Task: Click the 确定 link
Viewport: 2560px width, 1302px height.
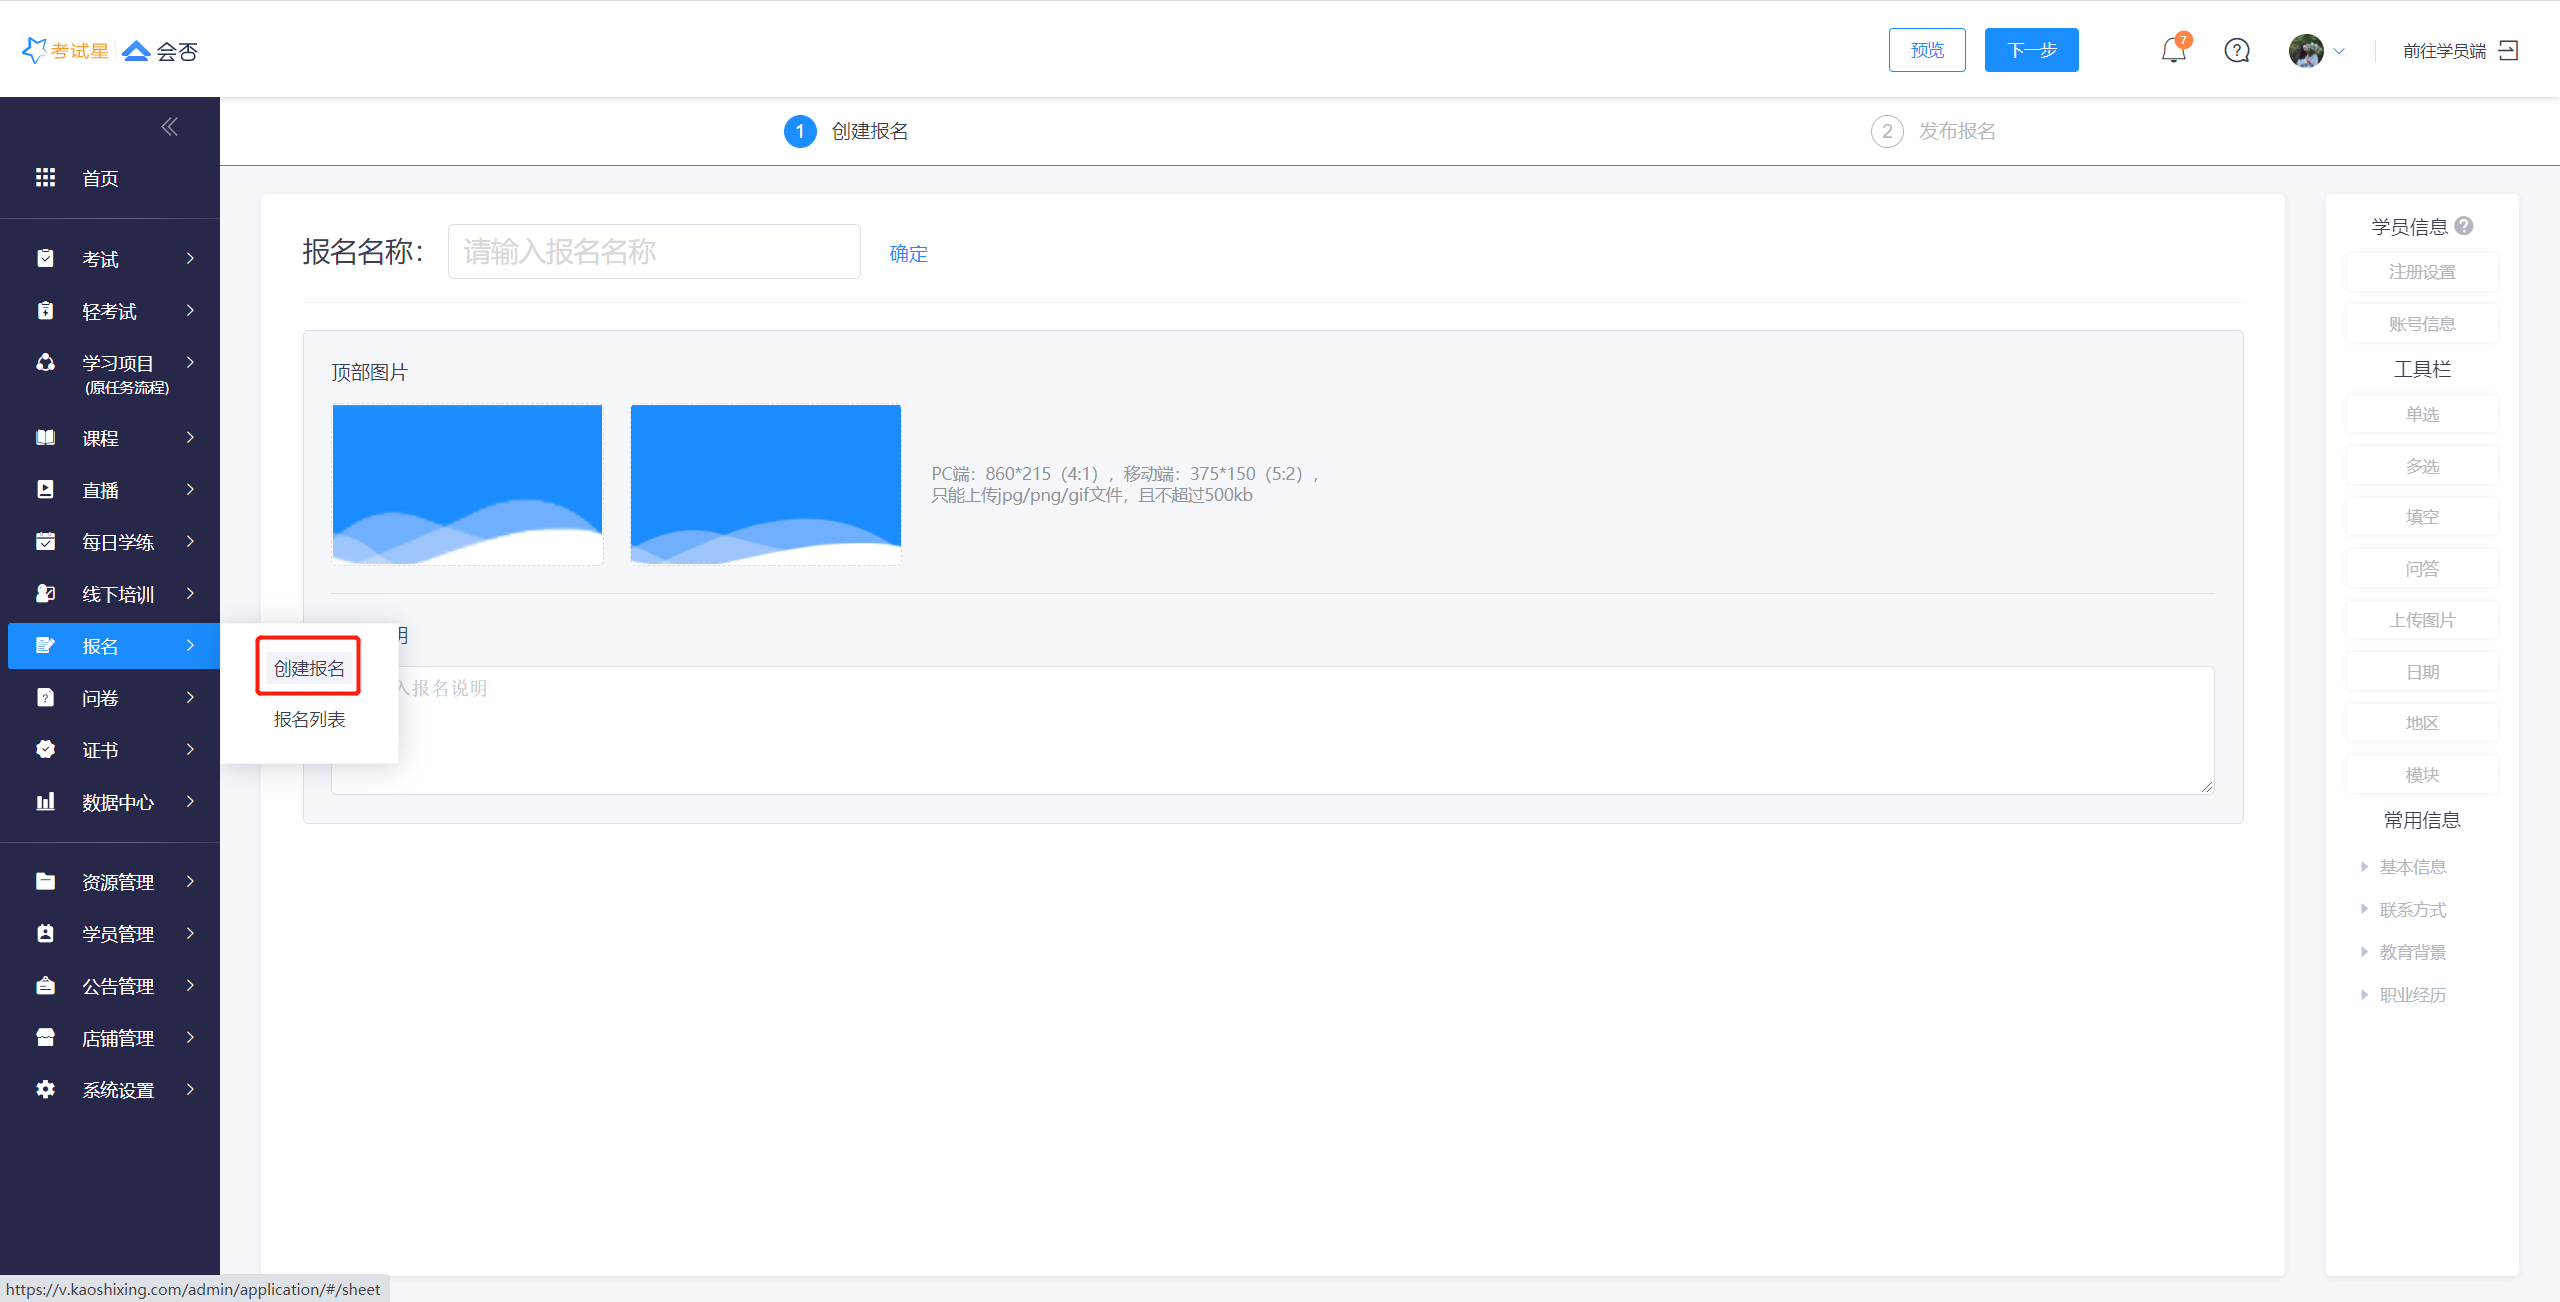Action: click(908, 254)
